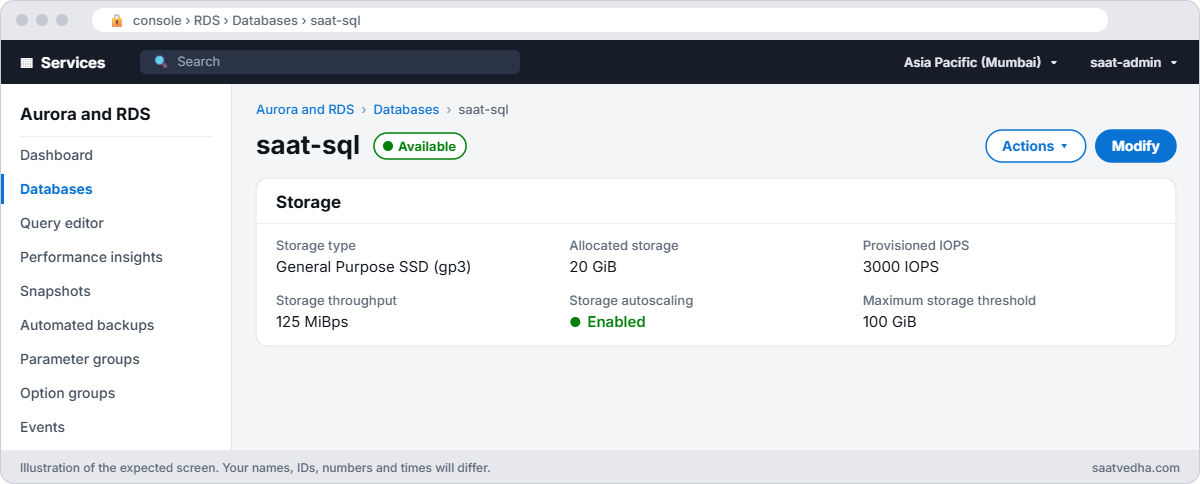The height and width of the screenshot is (484, 1200).
Task: Click the Maximum storage threshold label
Action: point(949,300)
